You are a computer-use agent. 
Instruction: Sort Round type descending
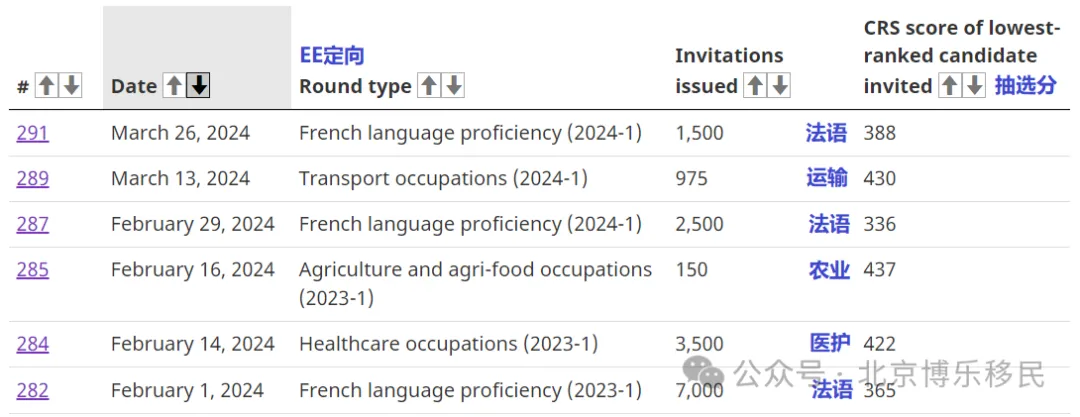pyautogui.click(x=453, y=86)
